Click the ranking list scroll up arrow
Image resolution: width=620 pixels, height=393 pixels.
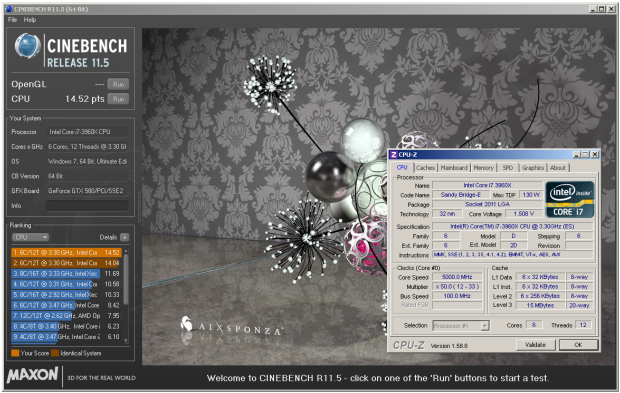[x=126, y=251]
